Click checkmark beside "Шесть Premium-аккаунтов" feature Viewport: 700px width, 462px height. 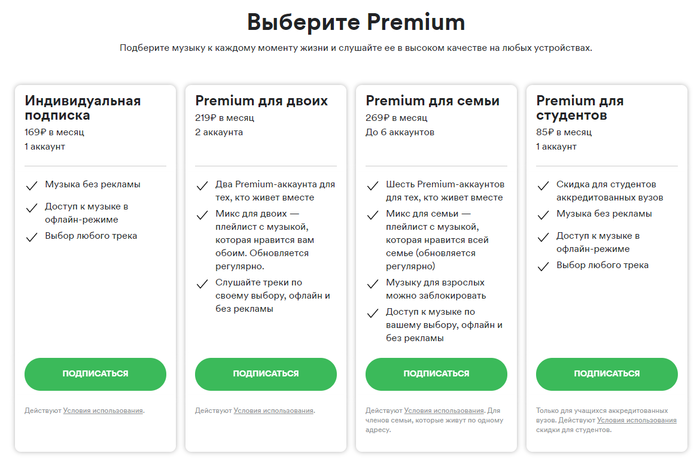coord(372,185)
